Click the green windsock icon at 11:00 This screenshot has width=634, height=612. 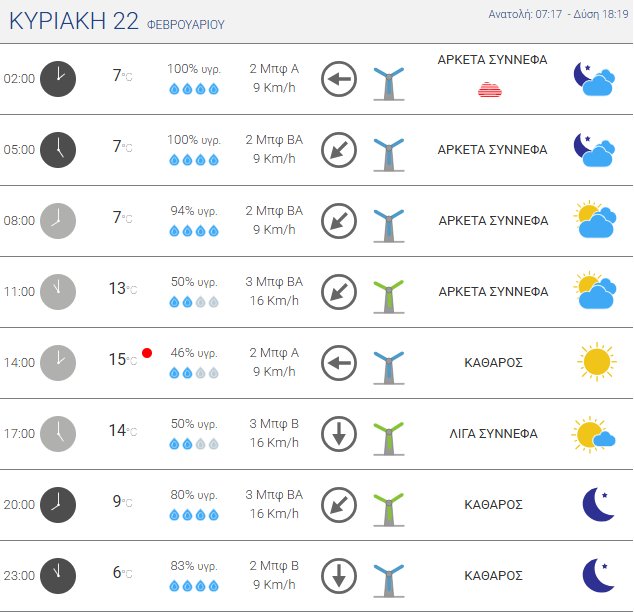click(x=388, y=292)
